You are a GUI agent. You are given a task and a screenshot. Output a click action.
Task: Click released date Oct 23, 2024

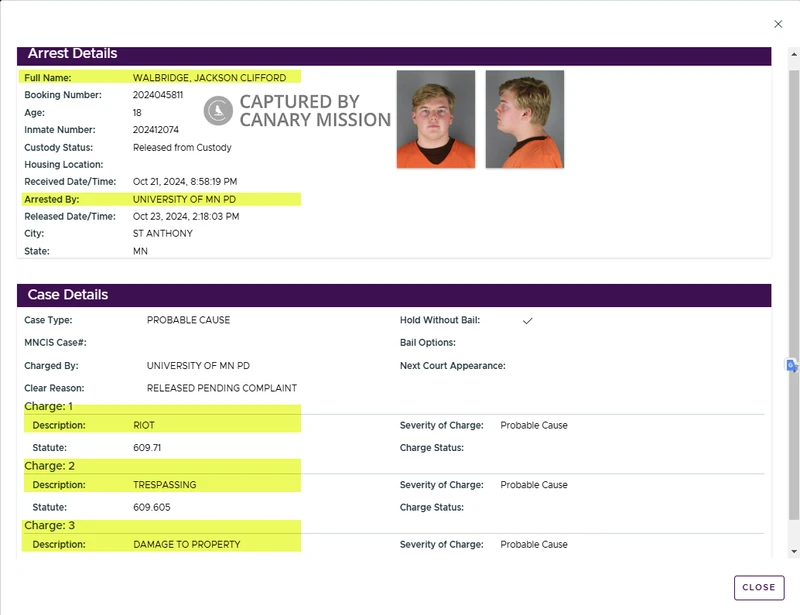(186, 216)
